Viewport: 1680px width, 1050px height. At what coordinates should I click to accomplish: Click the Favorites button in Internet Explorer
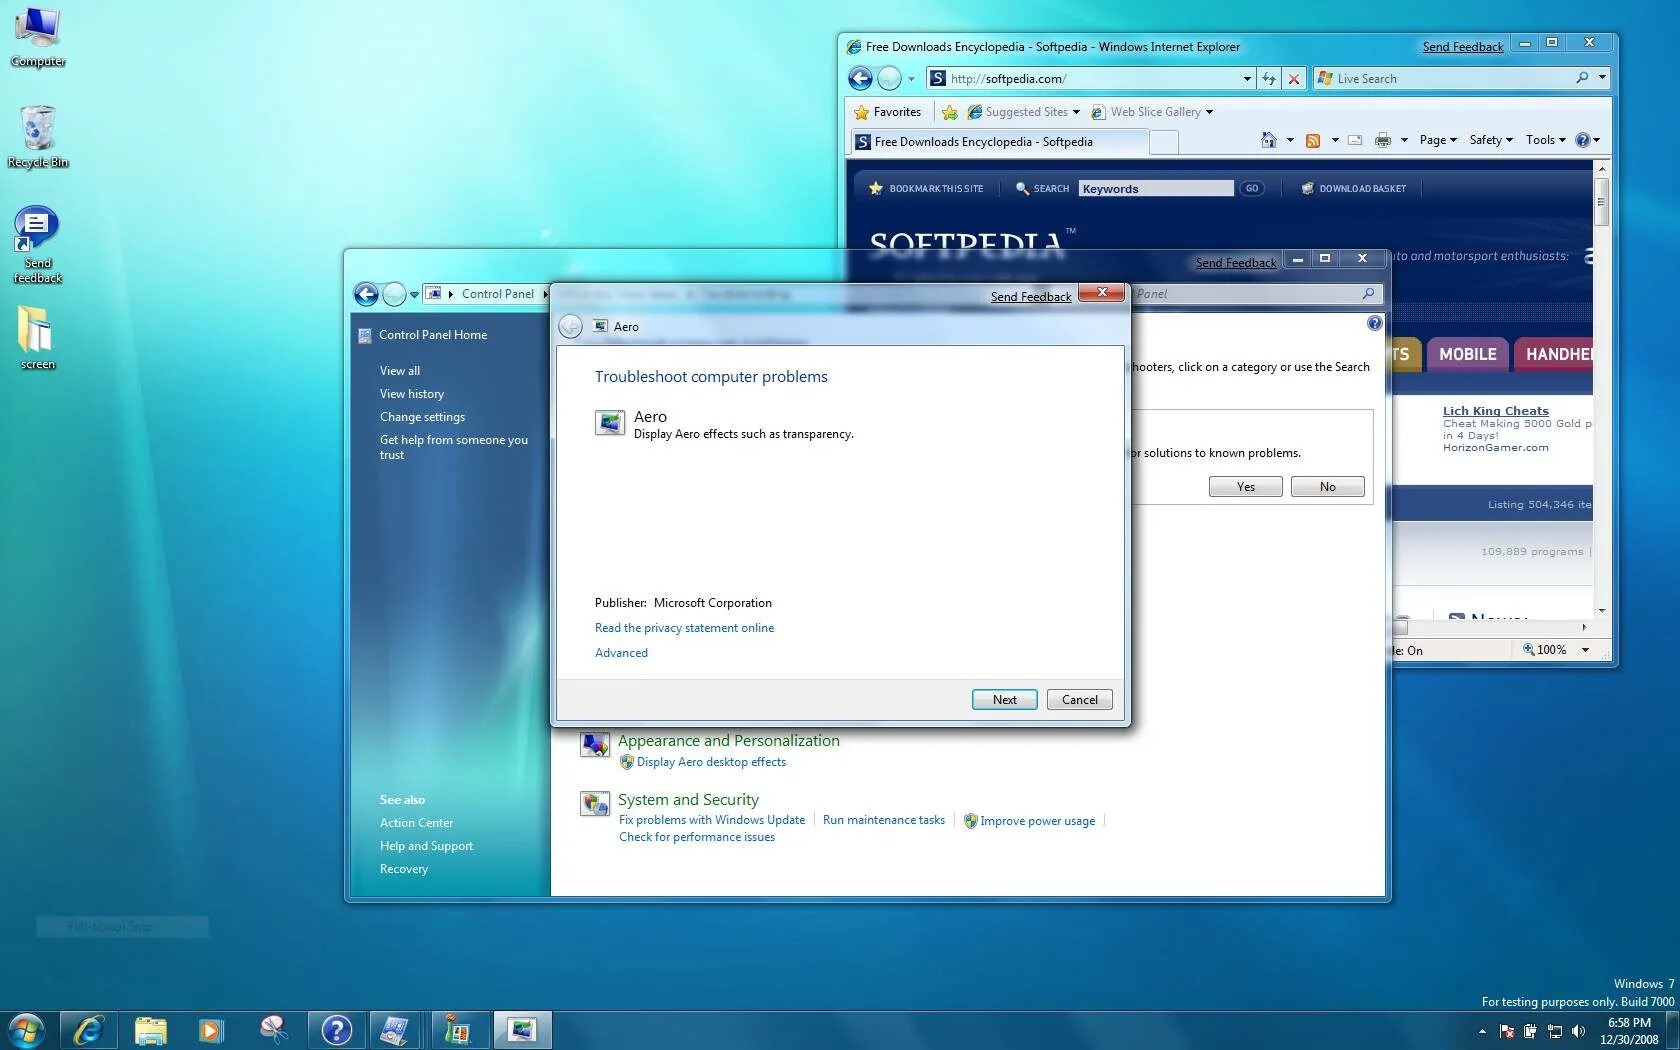tap(887, 112)
